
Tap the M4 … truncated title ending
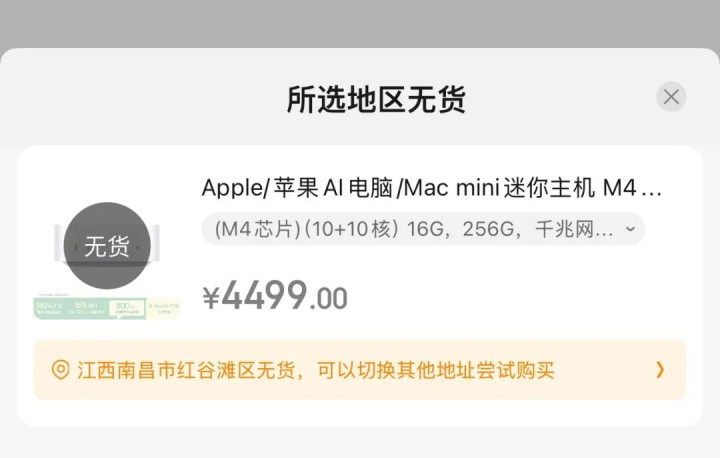point(632,188)
